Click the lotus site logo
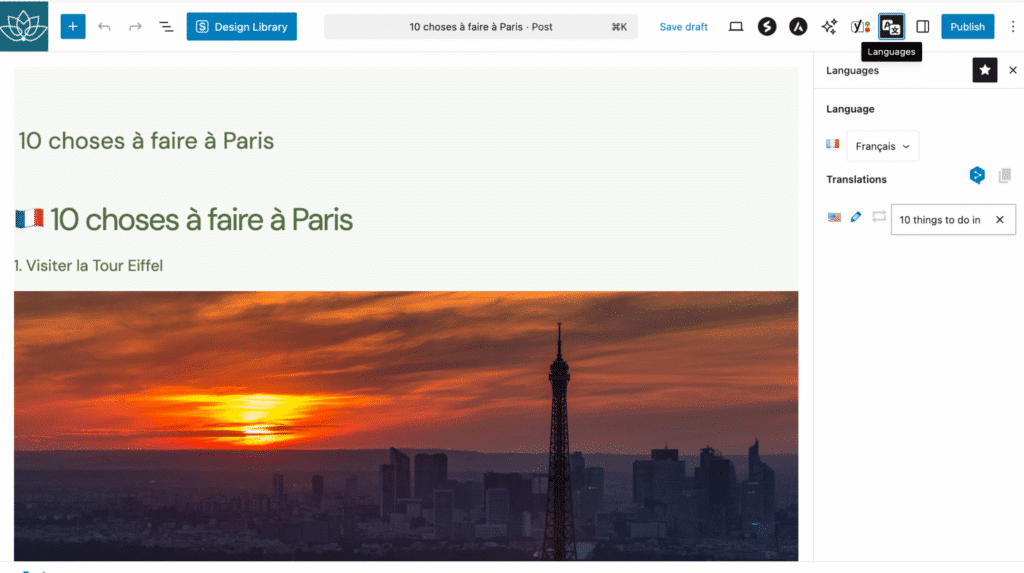The height and width of the screenshot is (573, 1024). [x=24, y=26]
